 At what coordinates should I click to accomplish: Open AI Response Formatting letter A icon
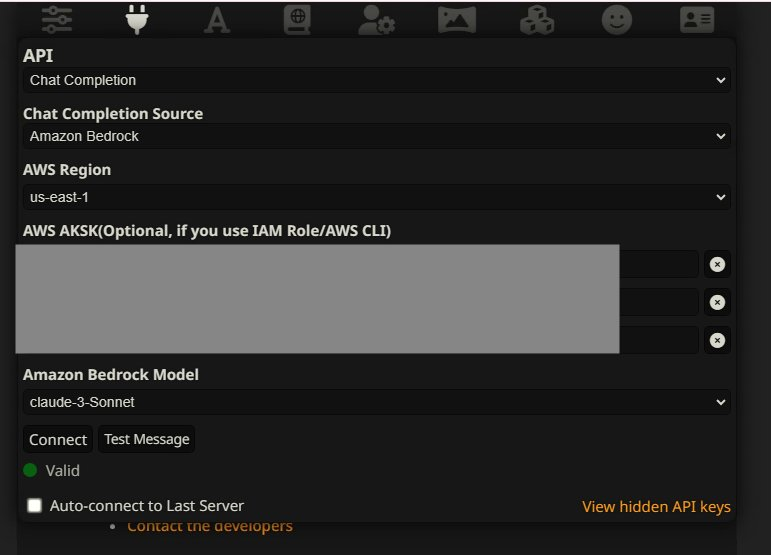pos(217,21)
